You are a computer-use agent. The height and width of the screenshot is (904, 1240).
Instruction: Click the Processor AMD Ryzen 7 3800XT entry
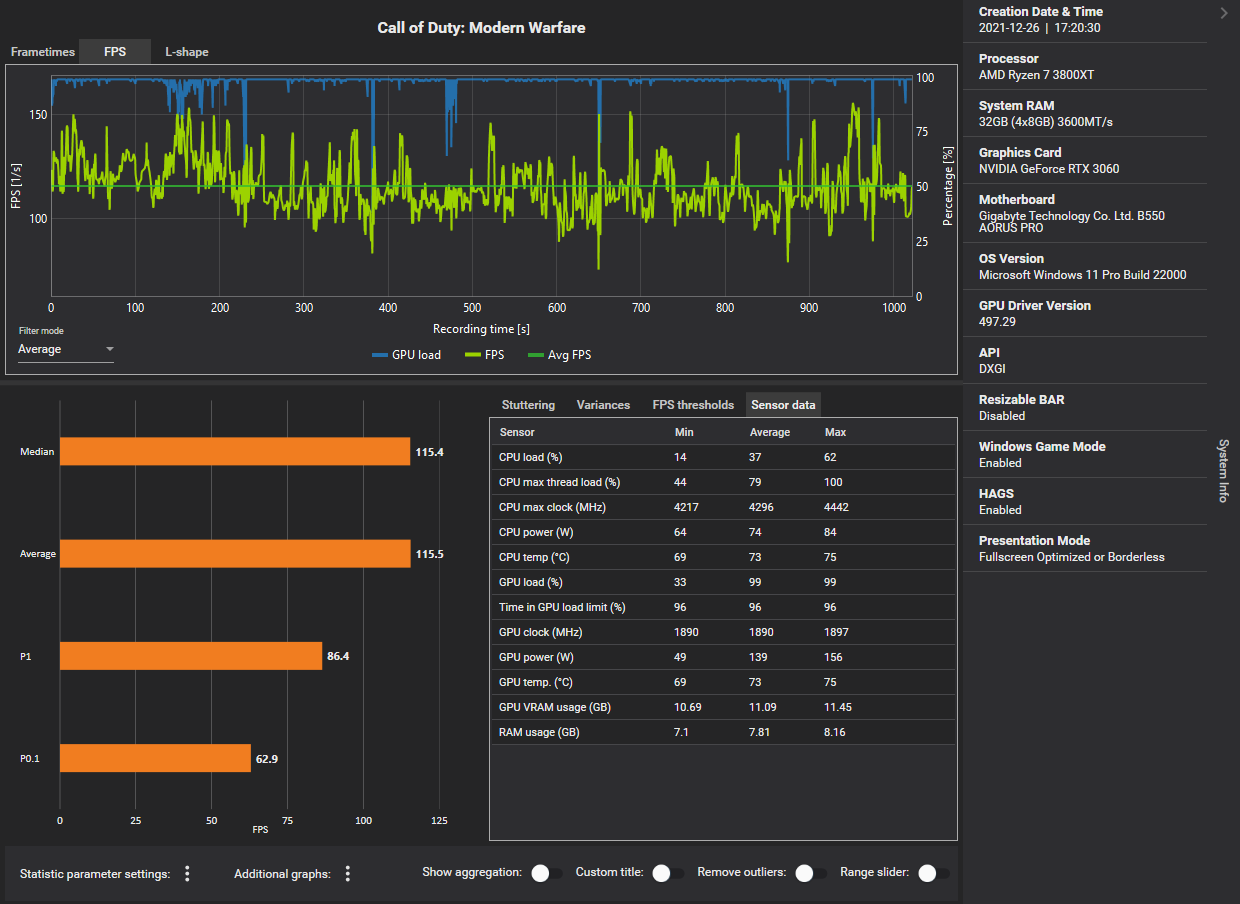[1085, 66]
